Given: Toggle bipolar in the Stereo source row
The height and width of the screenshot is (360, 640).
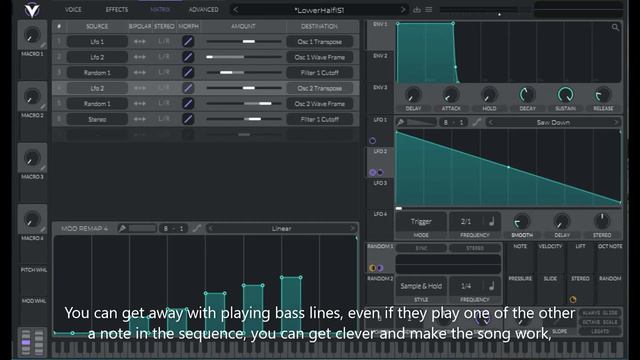Looking at the screenshot, I should pos(140,119).
